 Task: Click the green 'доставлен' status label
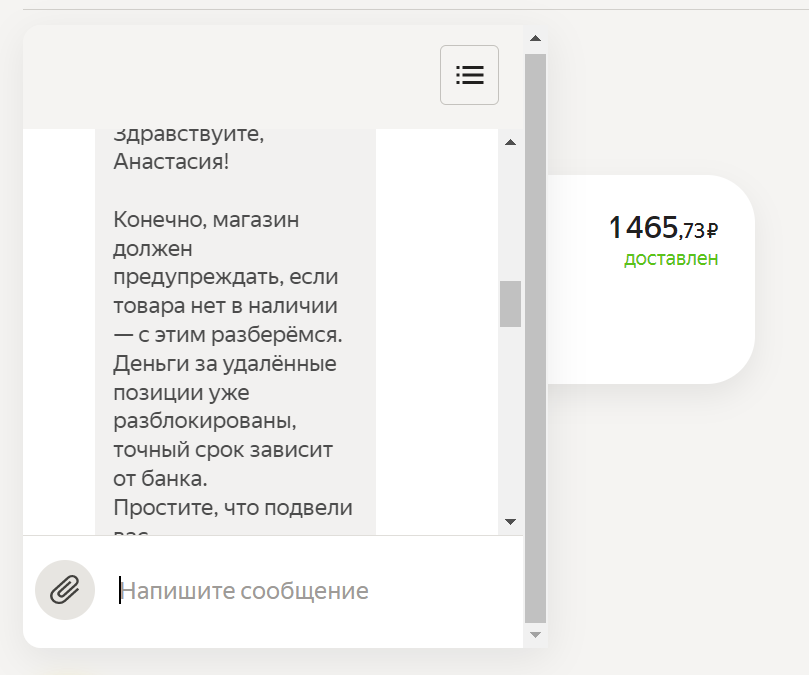click(x=672, y=258)
